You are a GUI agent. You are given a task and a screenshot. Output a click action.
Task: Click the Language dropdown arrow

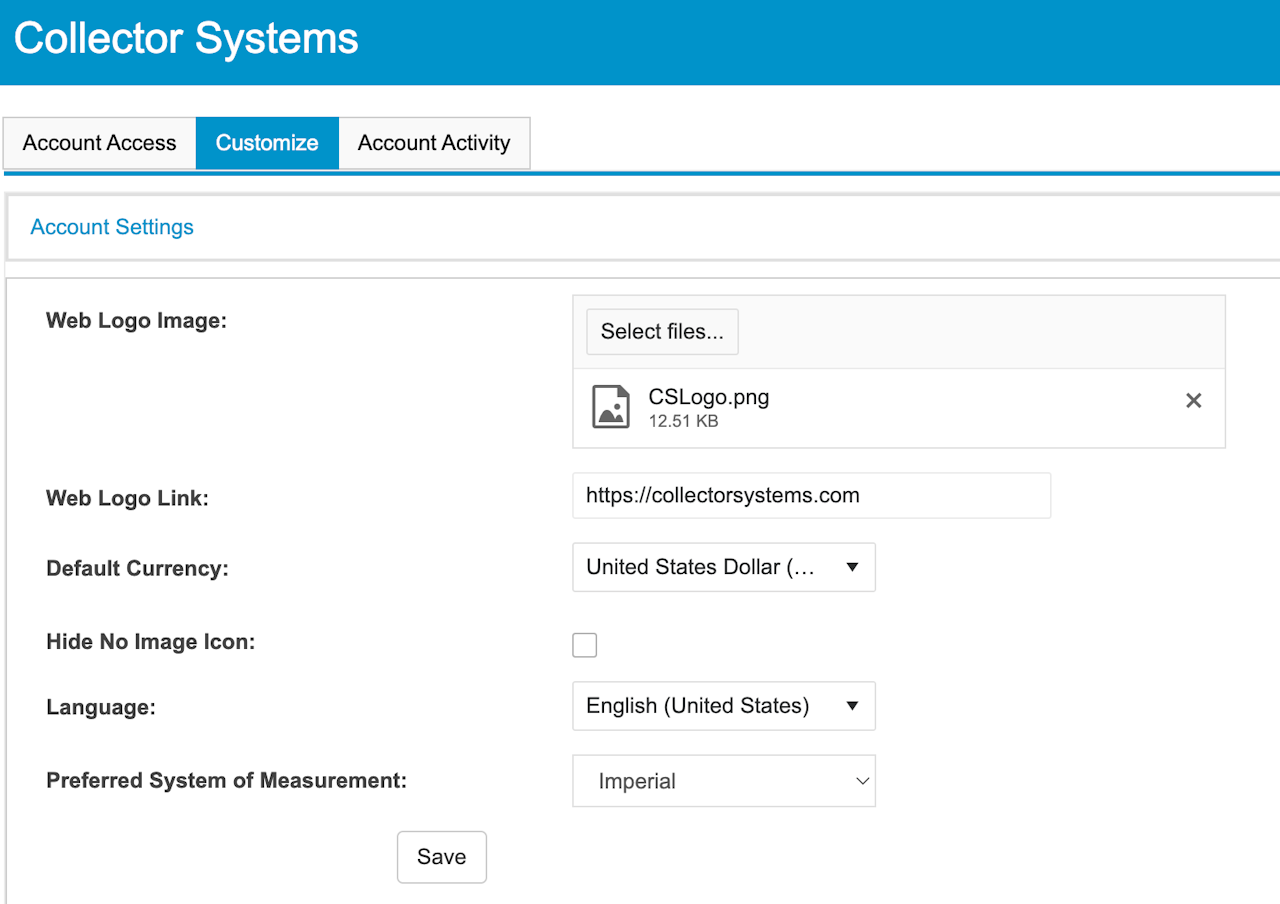click(852, 706)
